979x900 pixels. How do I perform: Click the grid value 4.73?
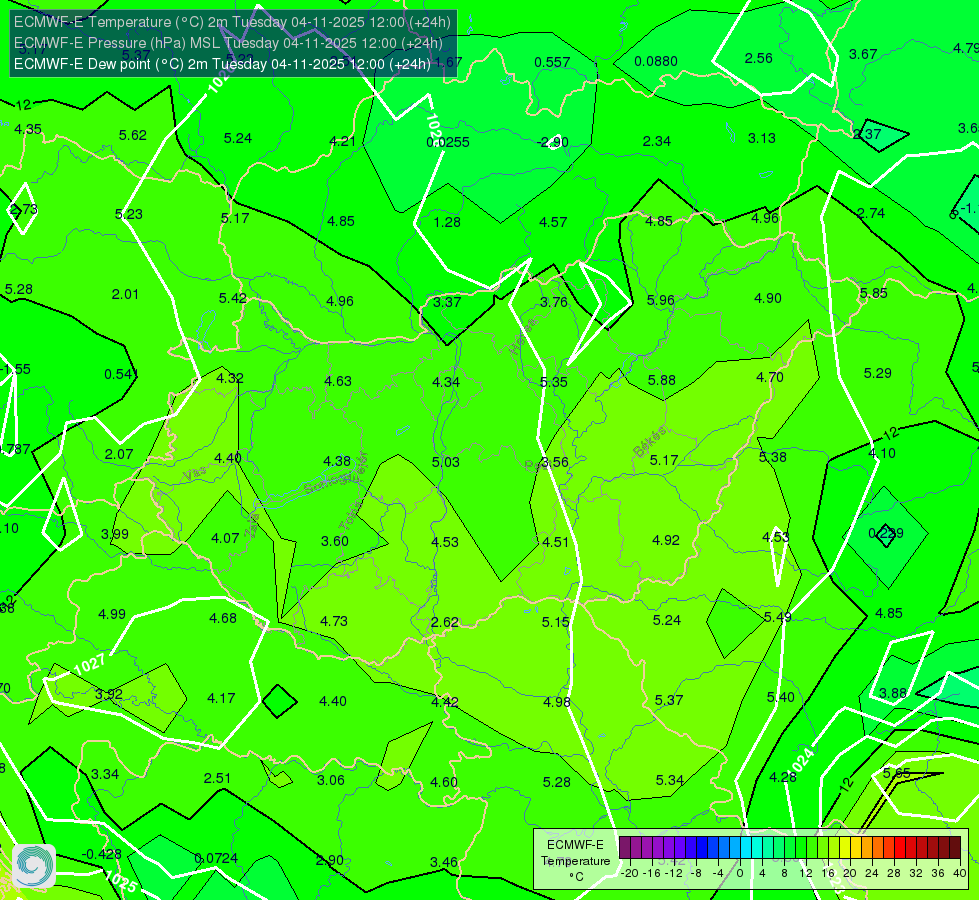coord(334,621)
